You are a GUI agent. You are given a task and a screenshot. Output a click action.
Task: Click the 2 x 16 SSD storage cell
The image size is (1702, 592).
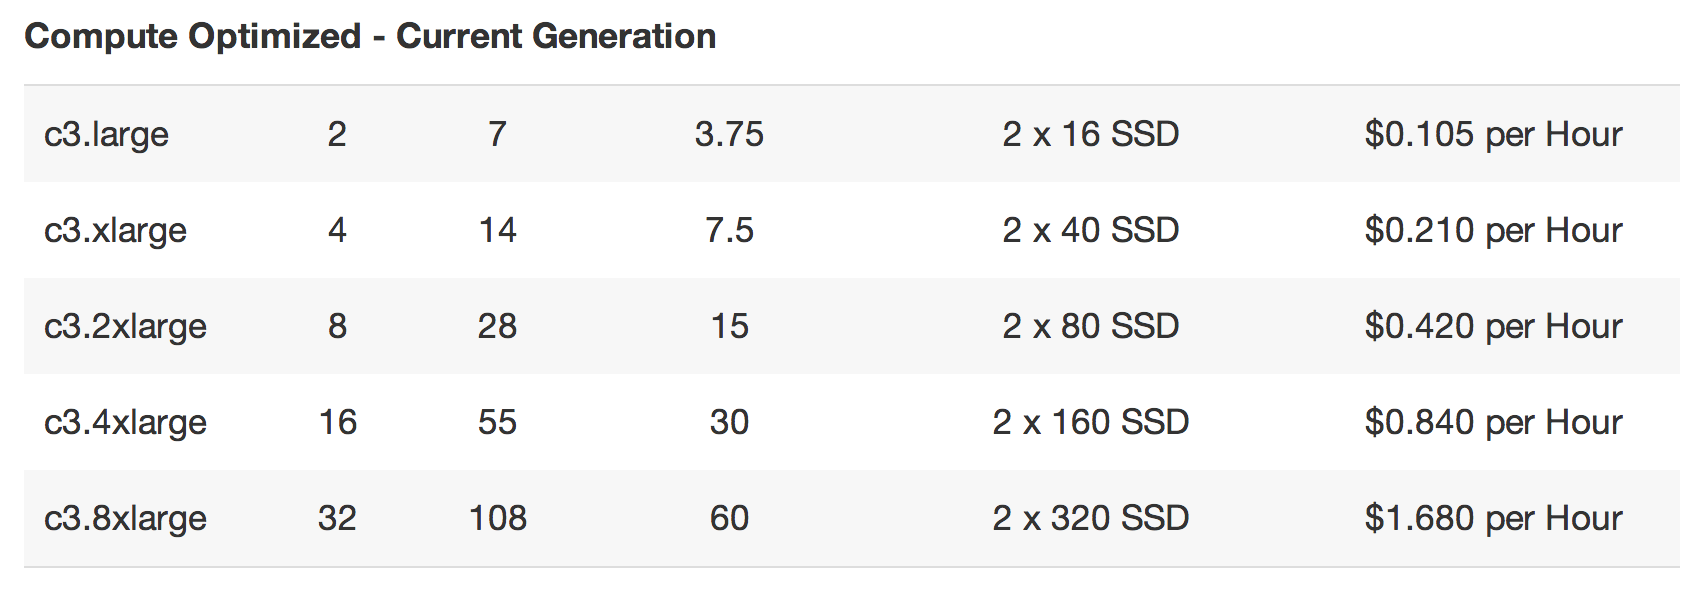coord(1090,134)
